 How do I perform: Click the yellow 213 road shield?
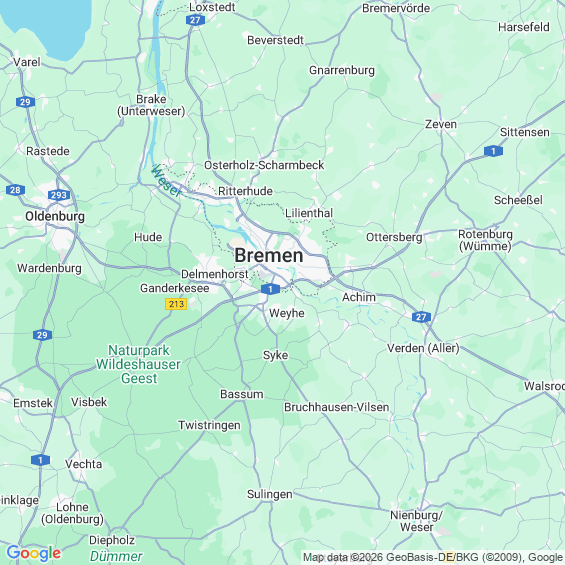pyautogui.click(x=176, y=304)
